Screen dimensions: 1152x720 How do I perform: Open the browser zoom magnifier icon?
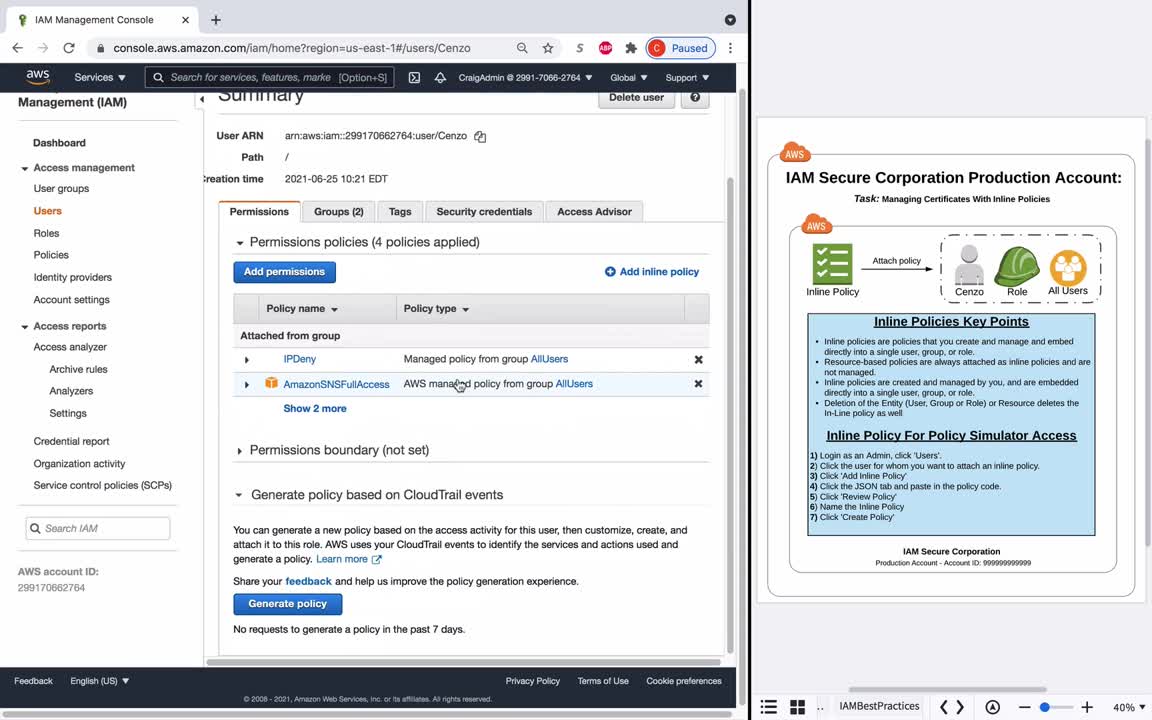(x=522, y=48)
